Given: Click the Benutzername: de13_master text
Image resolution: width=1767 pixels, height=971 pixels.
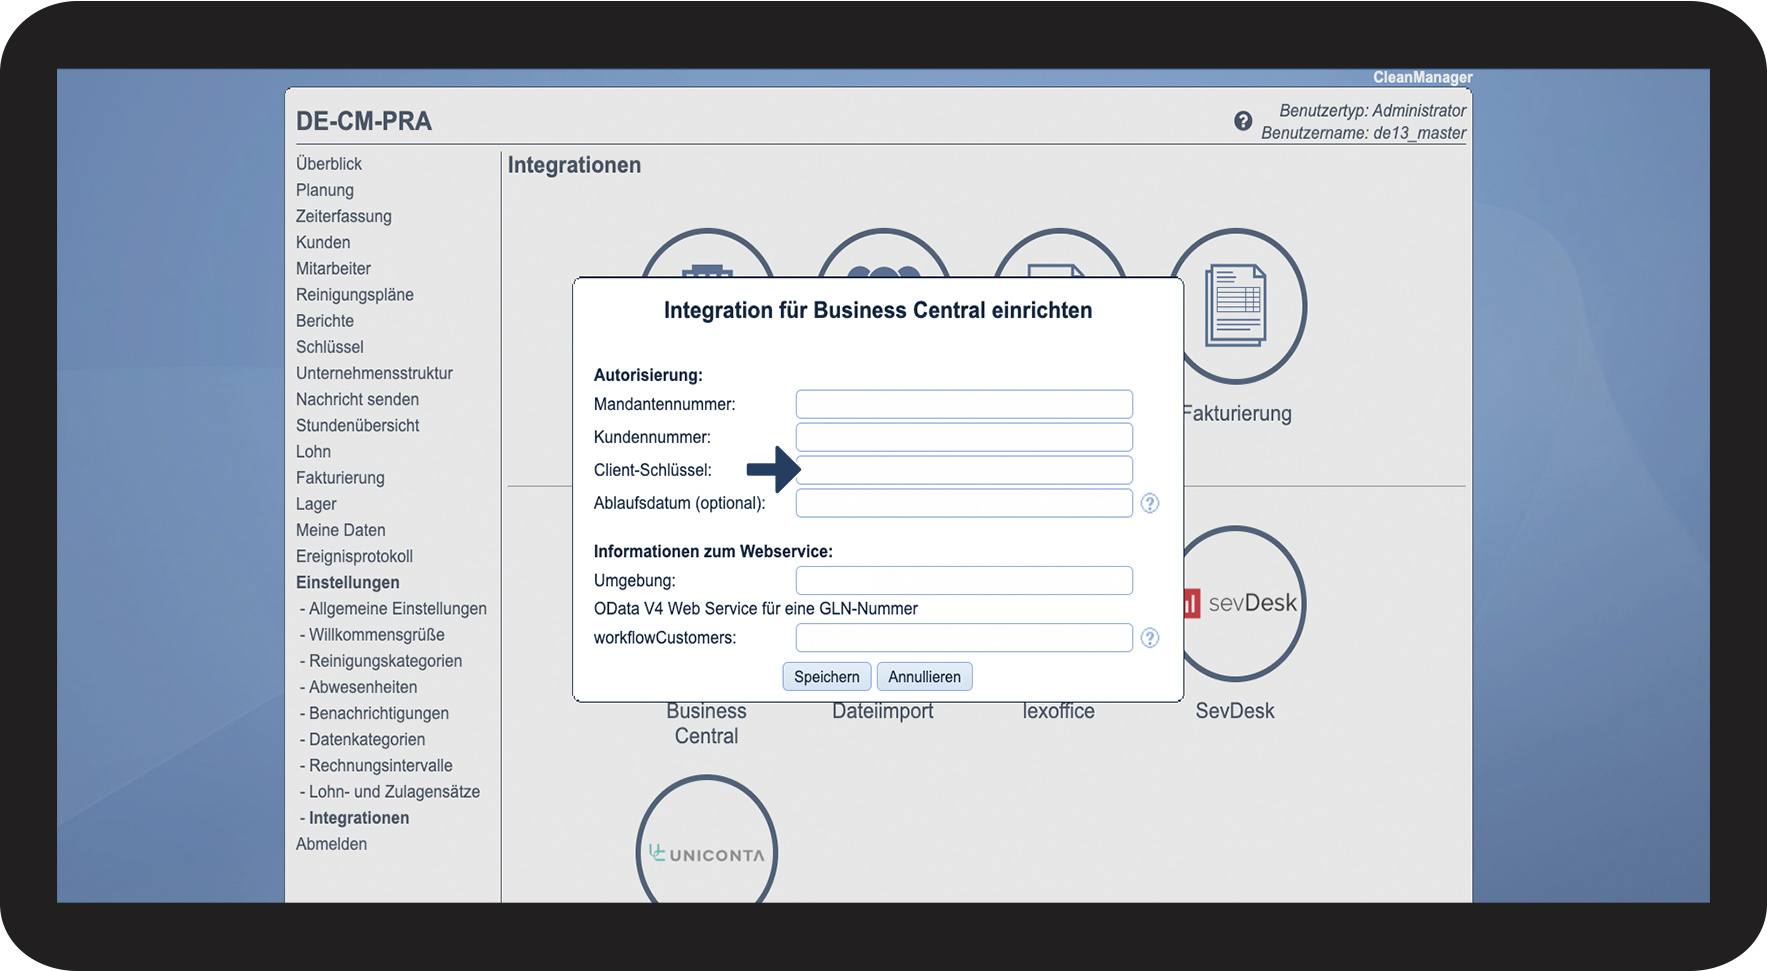Looking at the screenshot, I should (x=1364, y=133).
